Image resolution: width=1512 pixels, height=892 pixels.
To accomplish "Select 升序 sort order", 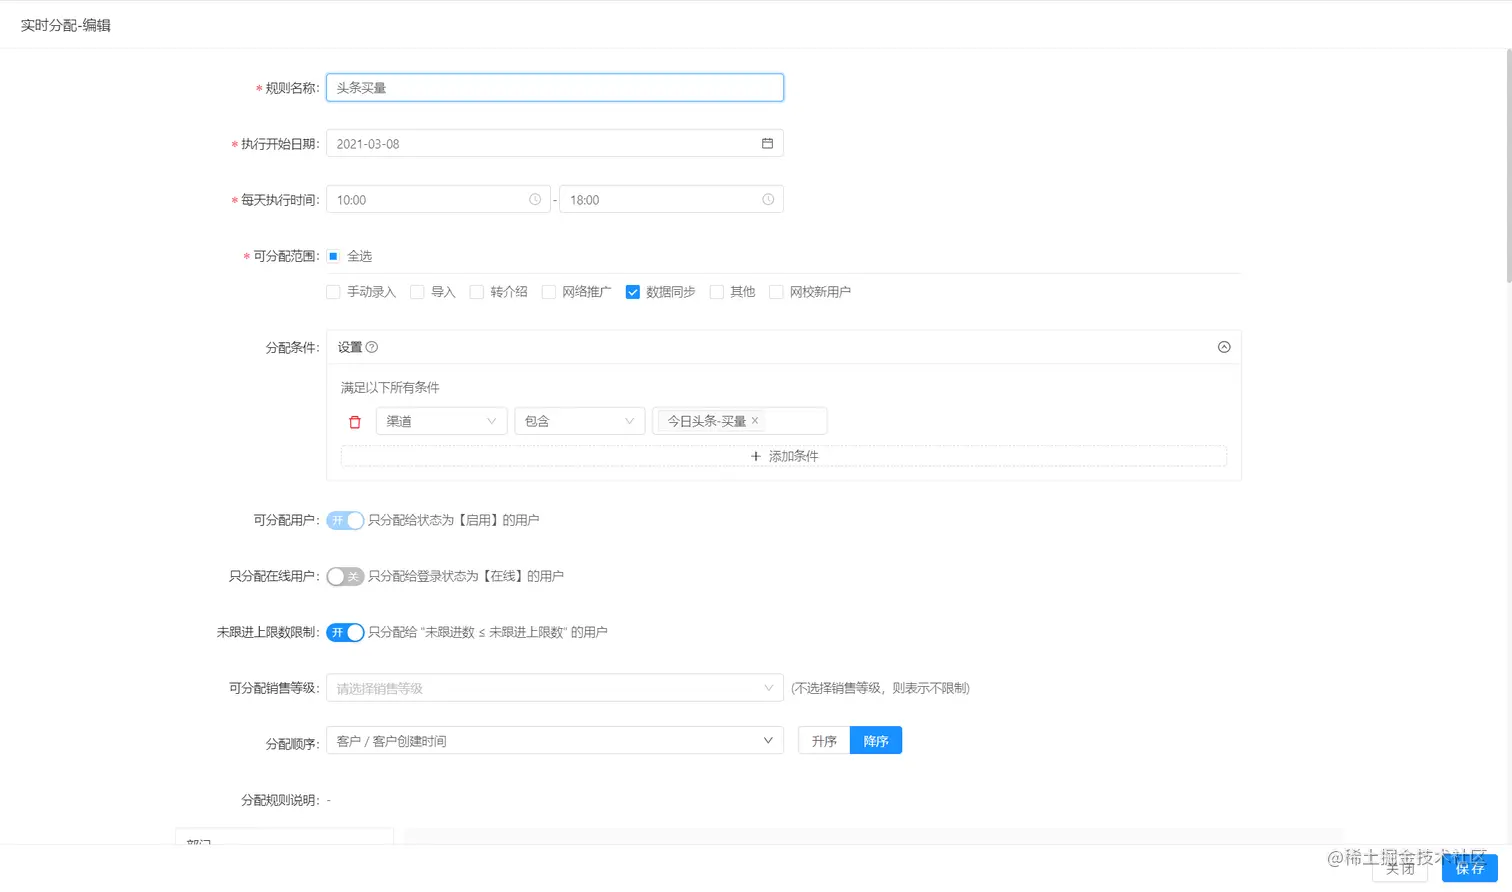I will pyautogui.click(x=824, y=741).
